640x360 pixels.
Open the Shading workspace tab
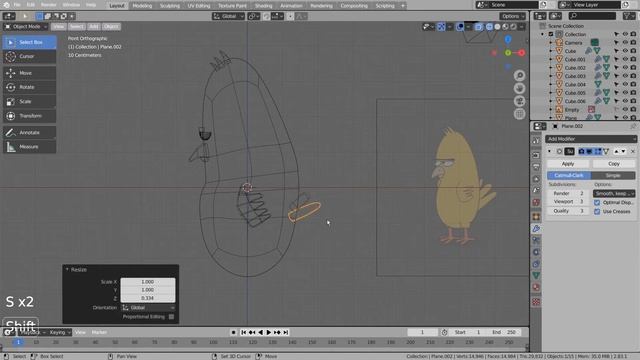point(263,6)
